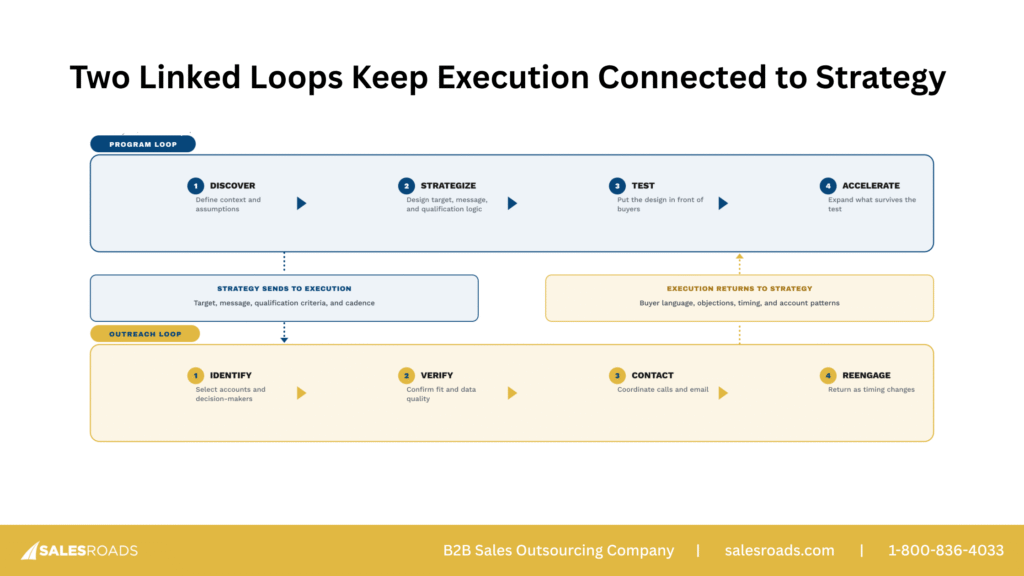Click the number 1 badge beside IDENTIFY
The height and width of the screenshot is (576, 1024).
point(195,376)
